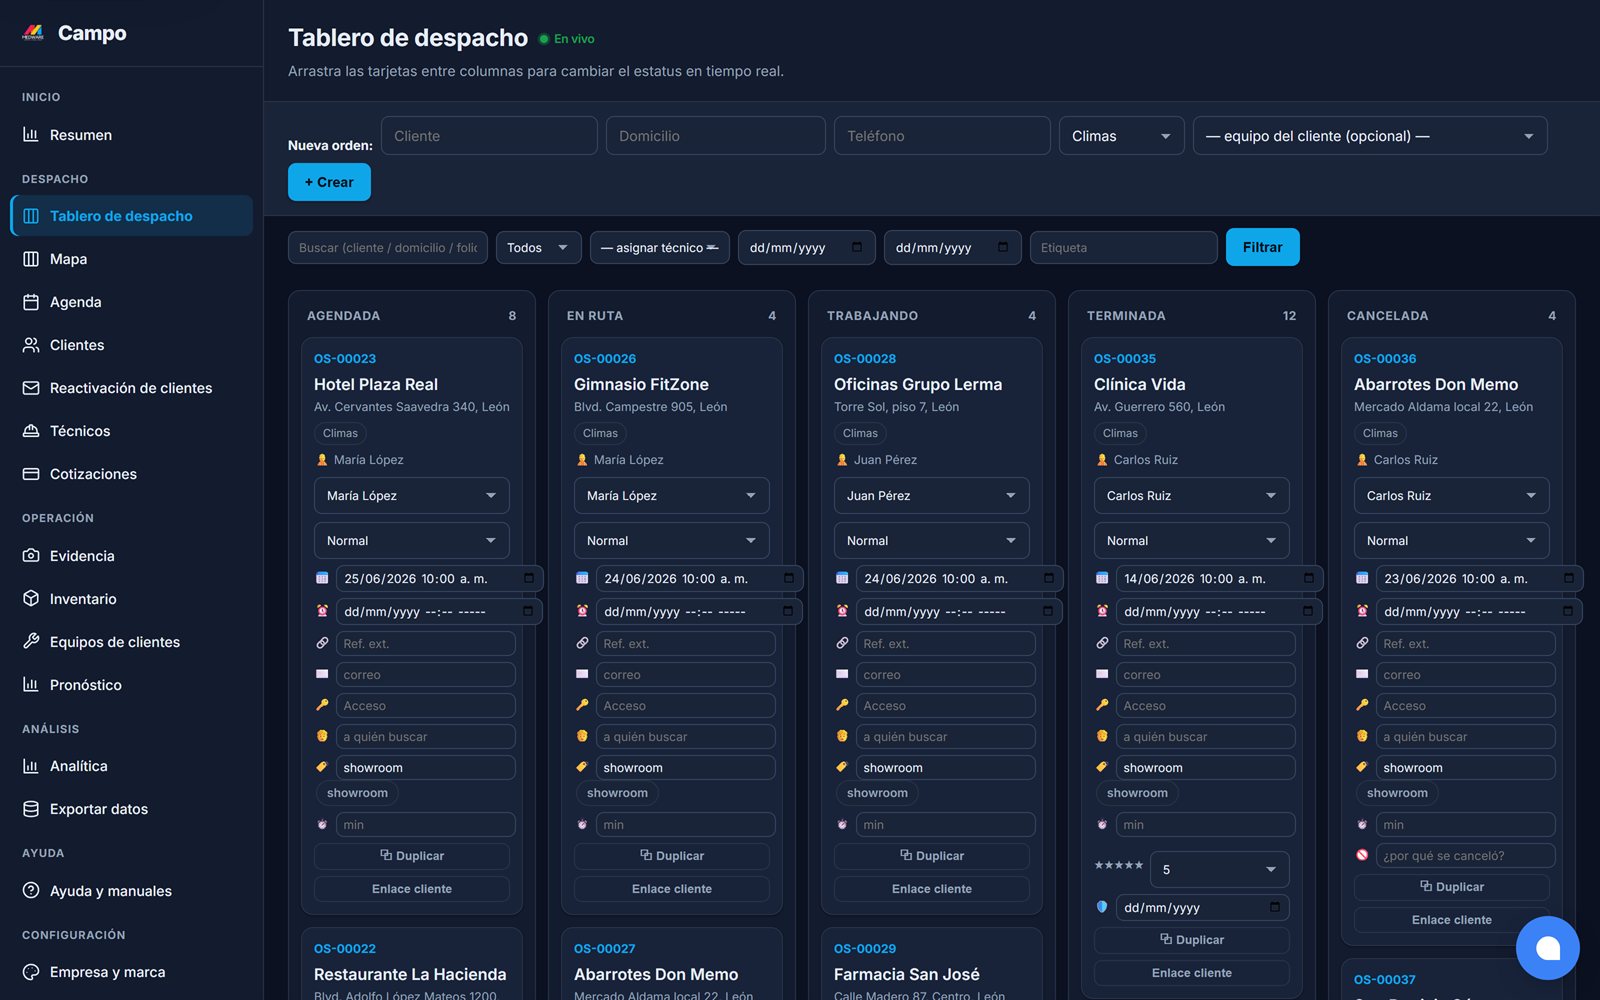The image size is (1600, 1000).
Task: Click the alarm clock icon on Gimnasio FitZone card
Action: [582, 611]
